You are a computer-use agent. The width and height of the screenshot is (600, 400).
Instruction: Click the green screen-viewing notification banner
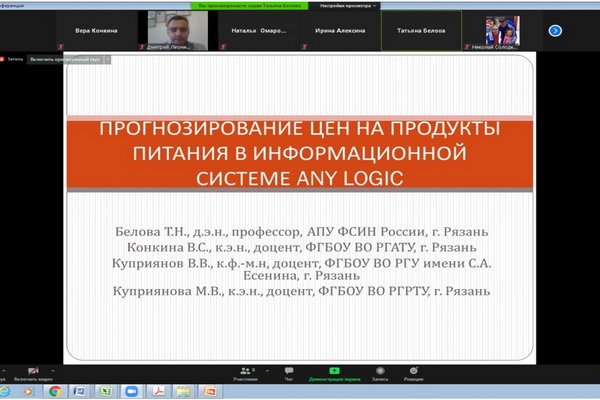click(249, 6)
